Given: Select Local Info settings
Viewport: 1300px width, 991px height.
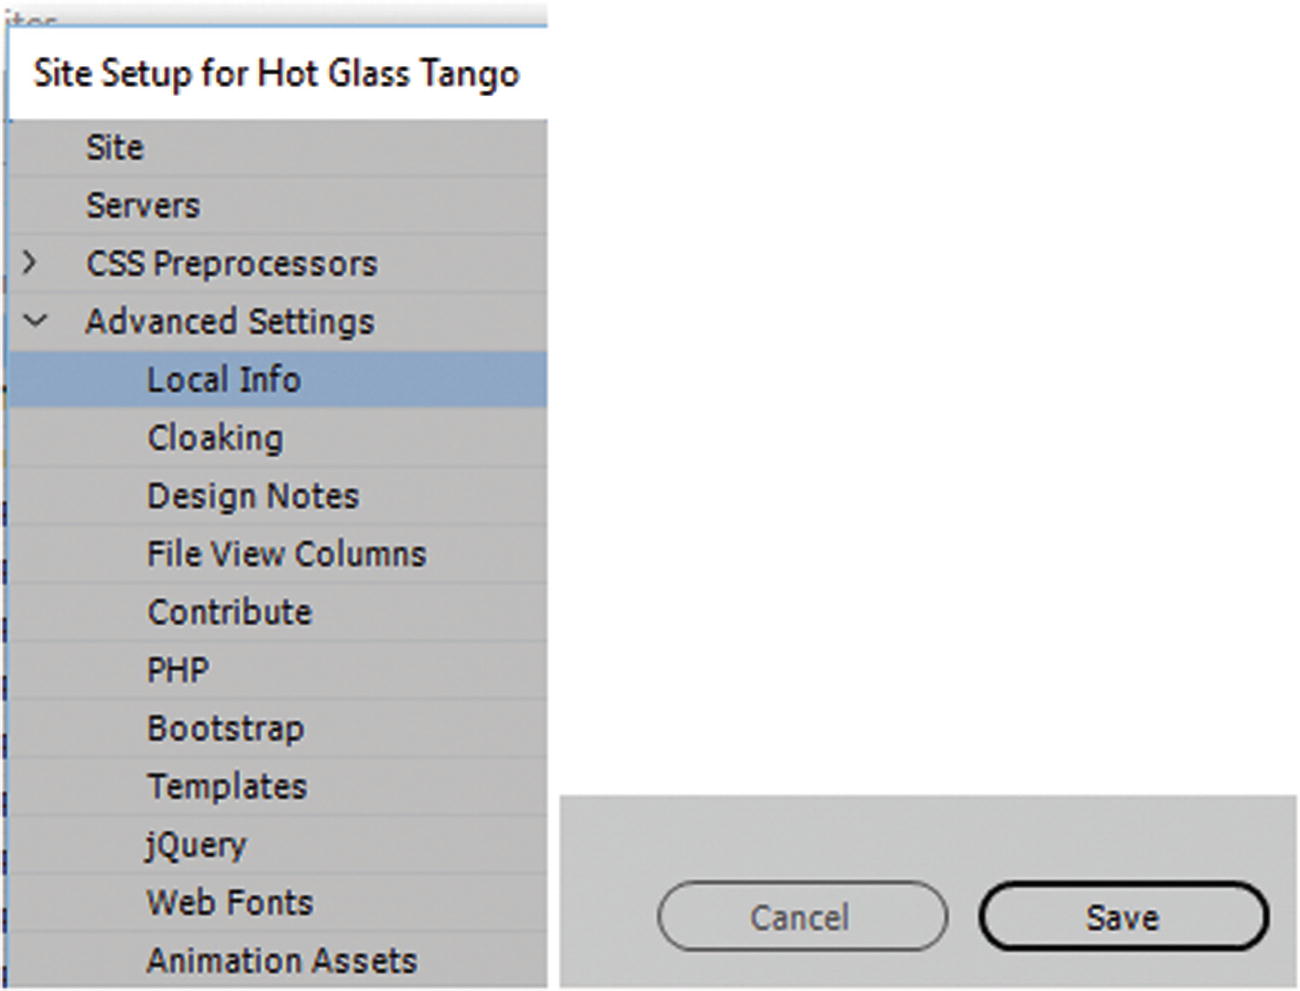Looking at the screenshot, I should point(223,380).
